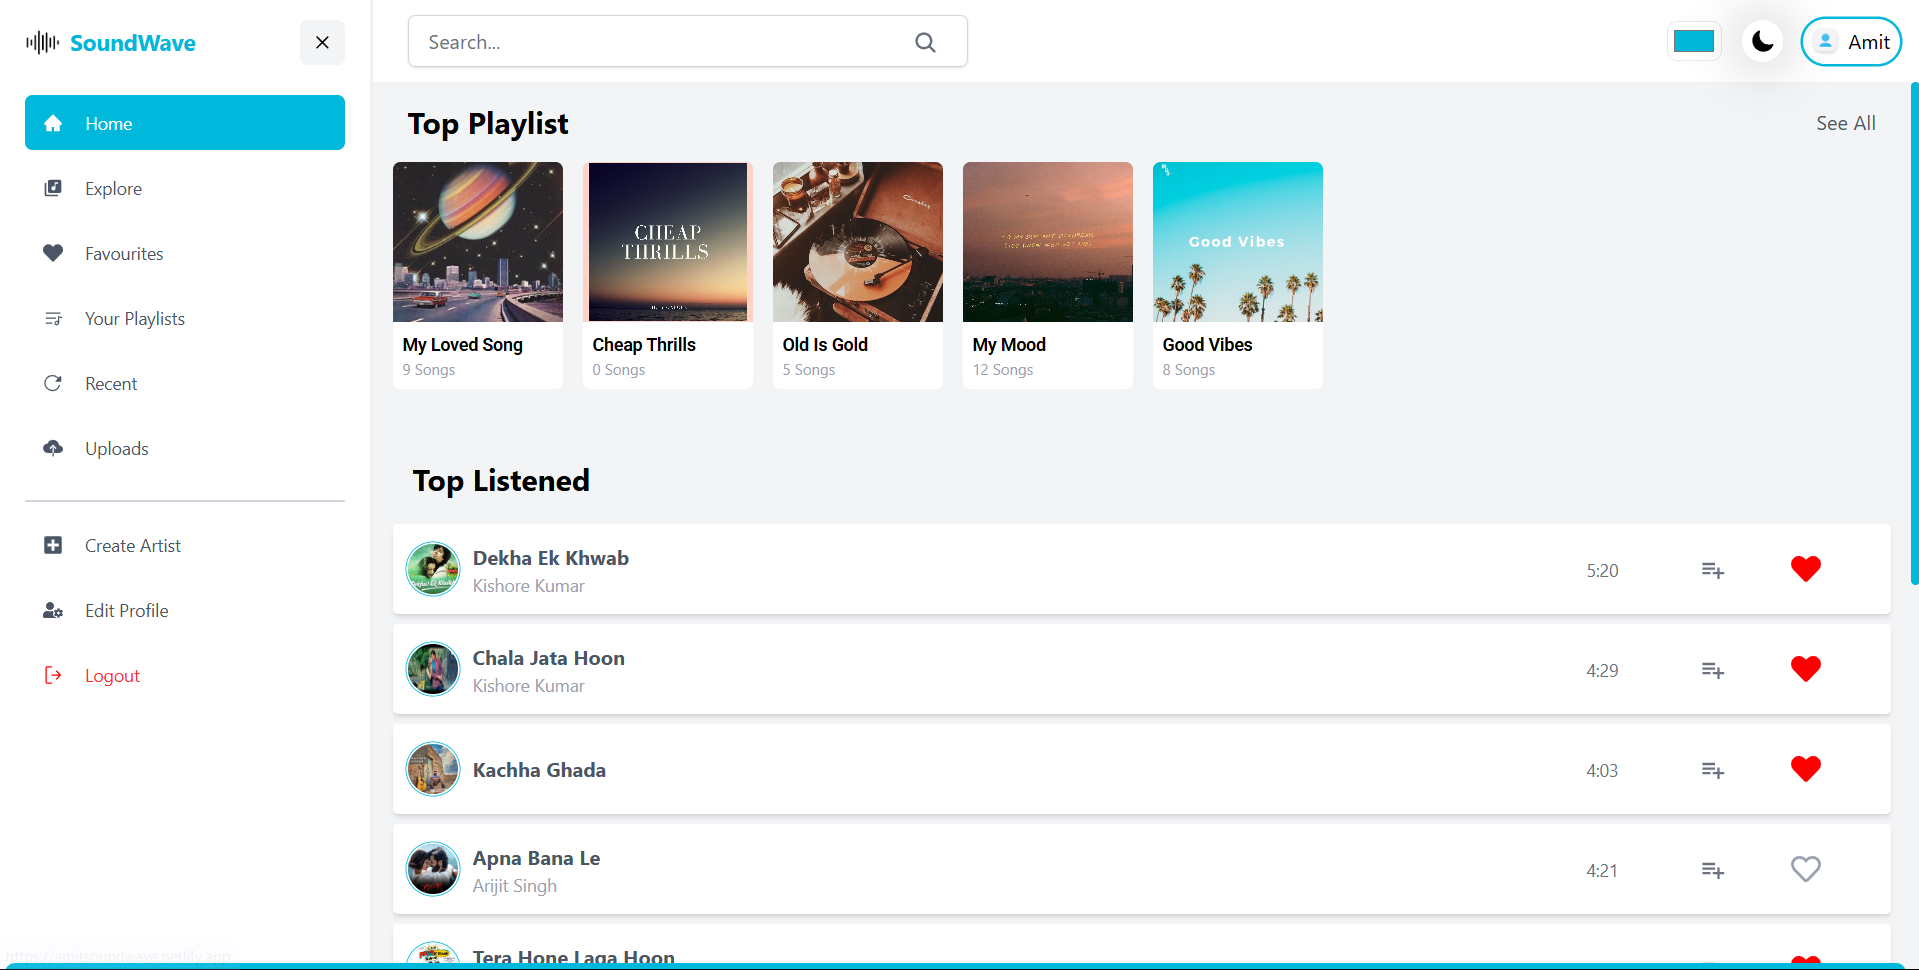Viewport: 1919px width, 970px height.
Task: Click inside the Search input field
Action: coord(688,42)
